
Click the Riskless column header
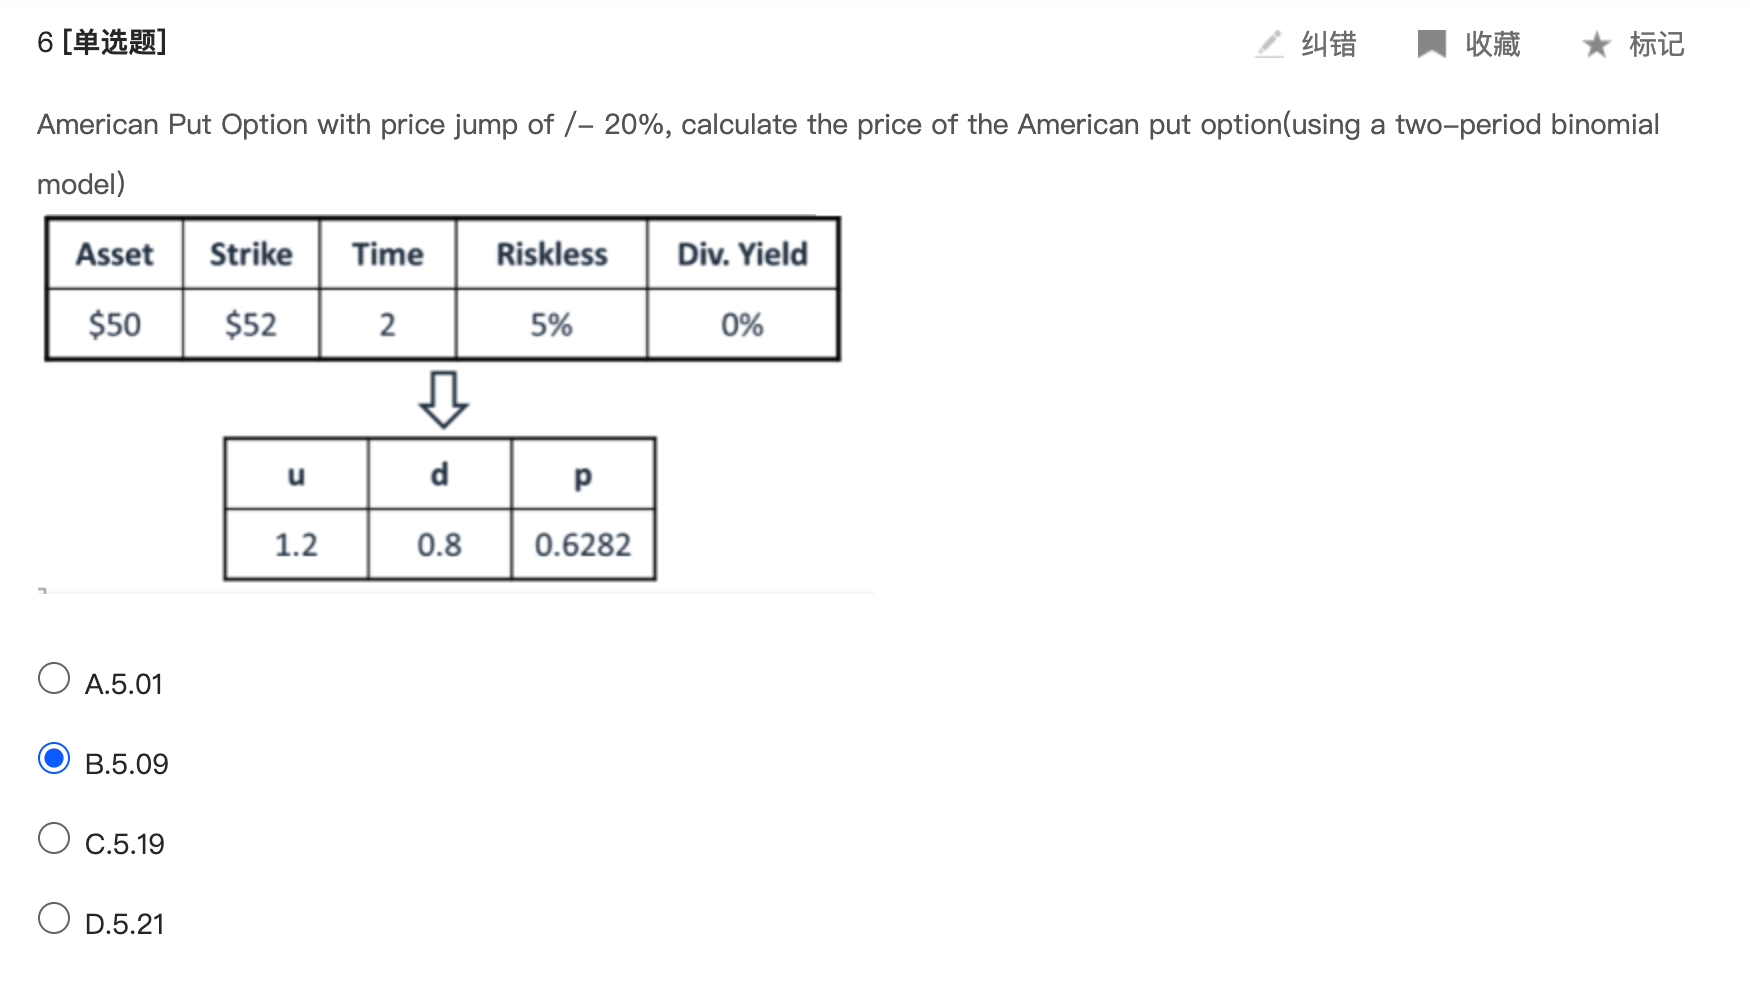[552, 255]
